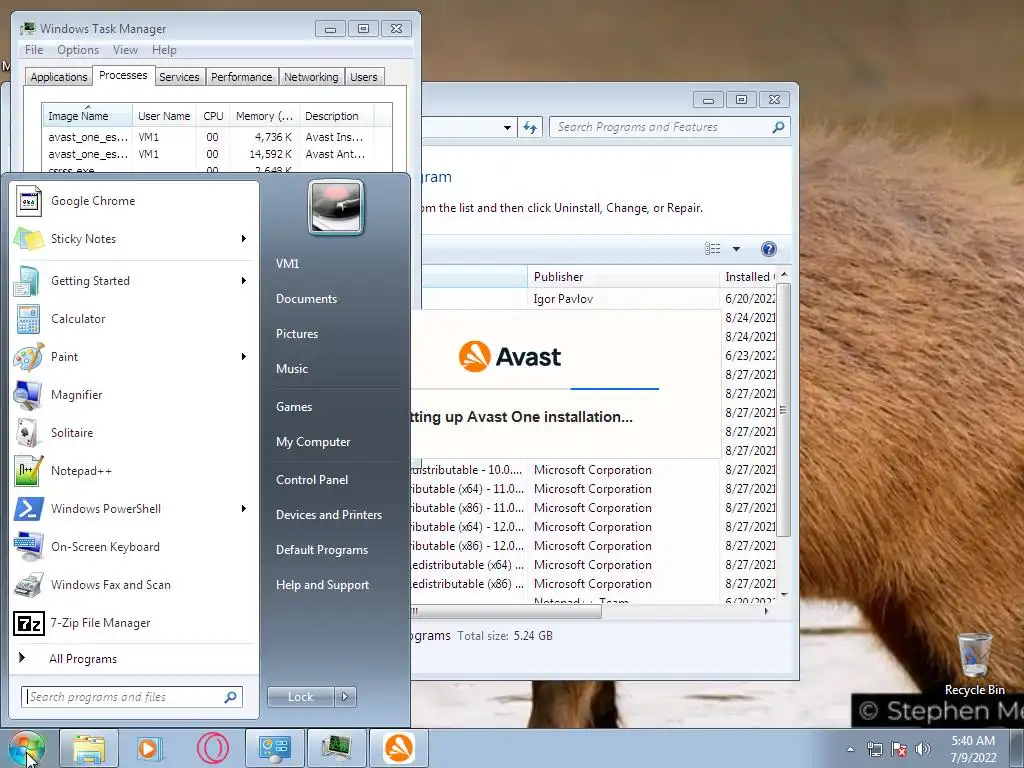Open Windows Media Player taskbar icon

[150, 748]
